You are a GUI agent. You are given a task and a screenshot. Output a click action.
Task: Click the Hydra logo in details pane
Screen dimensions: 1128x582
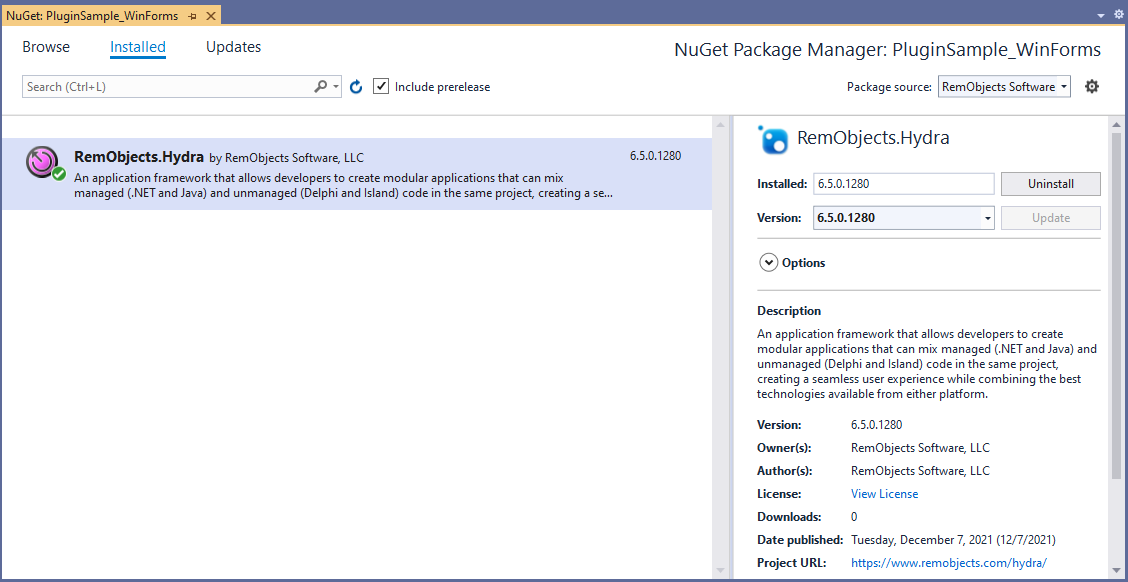pos(773,139)
